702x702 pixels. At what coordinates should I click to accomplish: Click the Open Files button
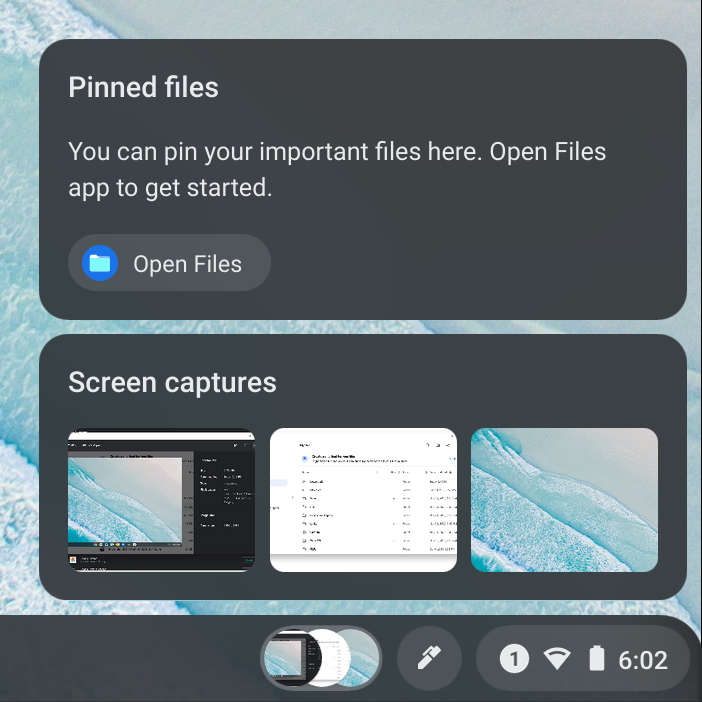(x=169, y=263)
